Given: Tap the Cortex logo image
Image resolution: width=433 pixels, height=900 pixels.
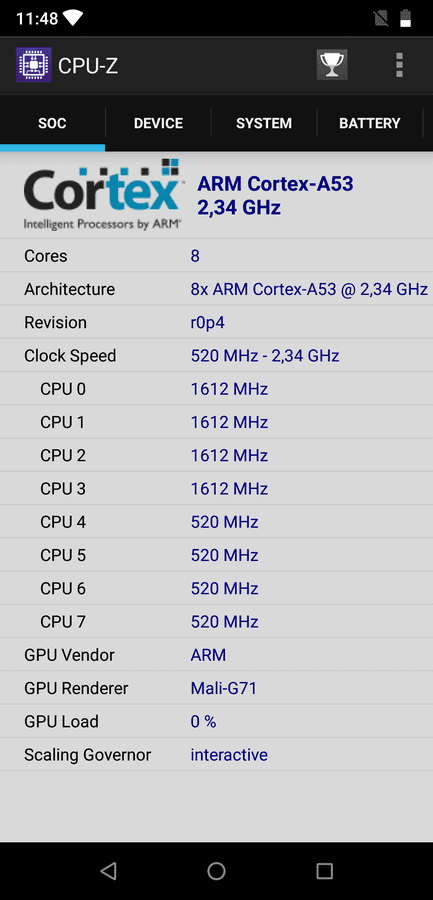Looking at the screenshot, I should (x=103, y=194).
